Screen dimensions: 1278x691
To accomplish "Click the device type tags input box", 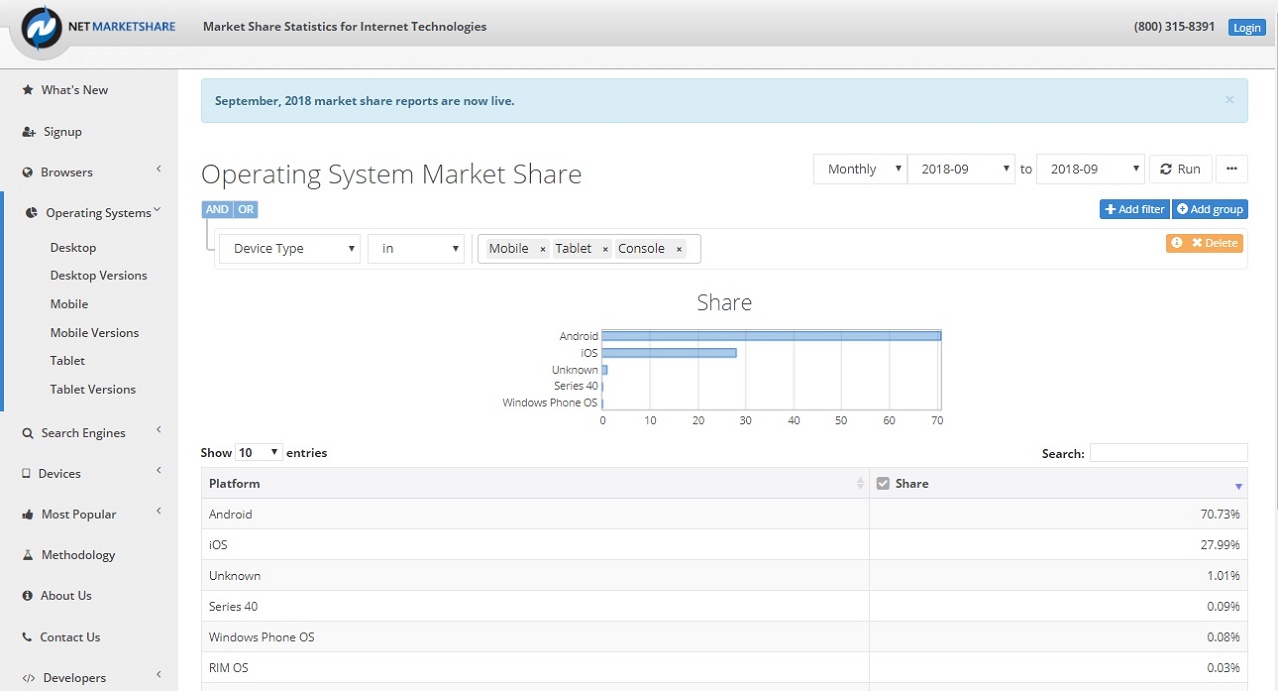I will click(x=589, y=249).
